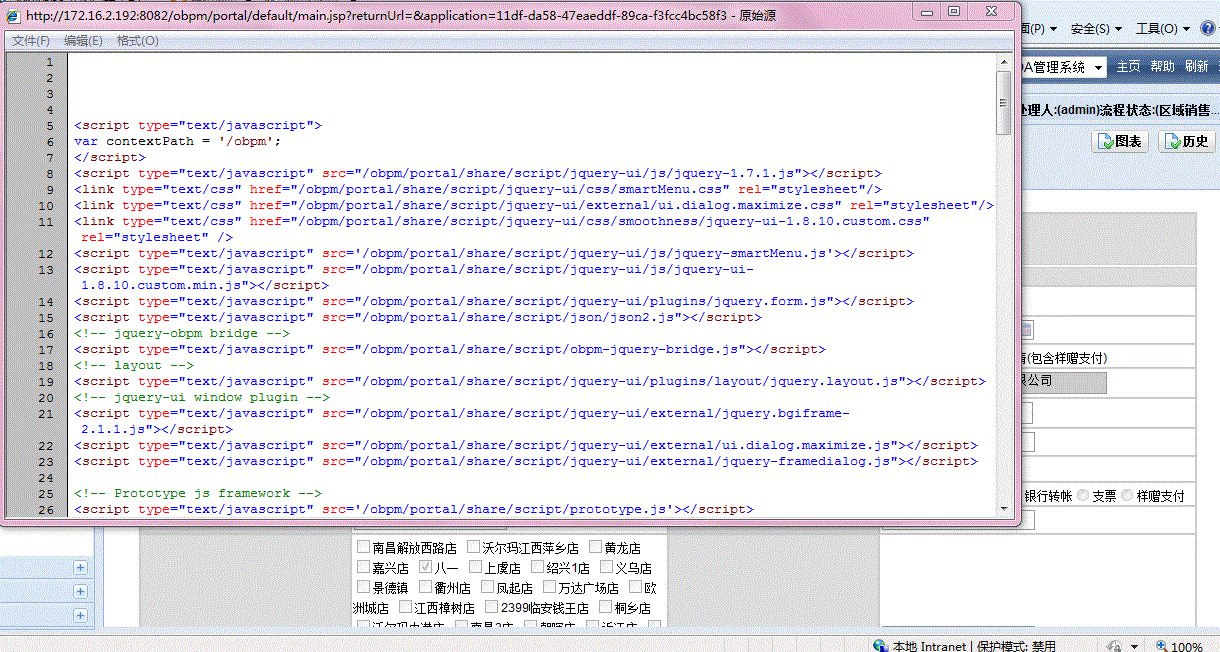Check the 绍兴1店 checkbox
1220x652 pixels.
click(538, 567)
